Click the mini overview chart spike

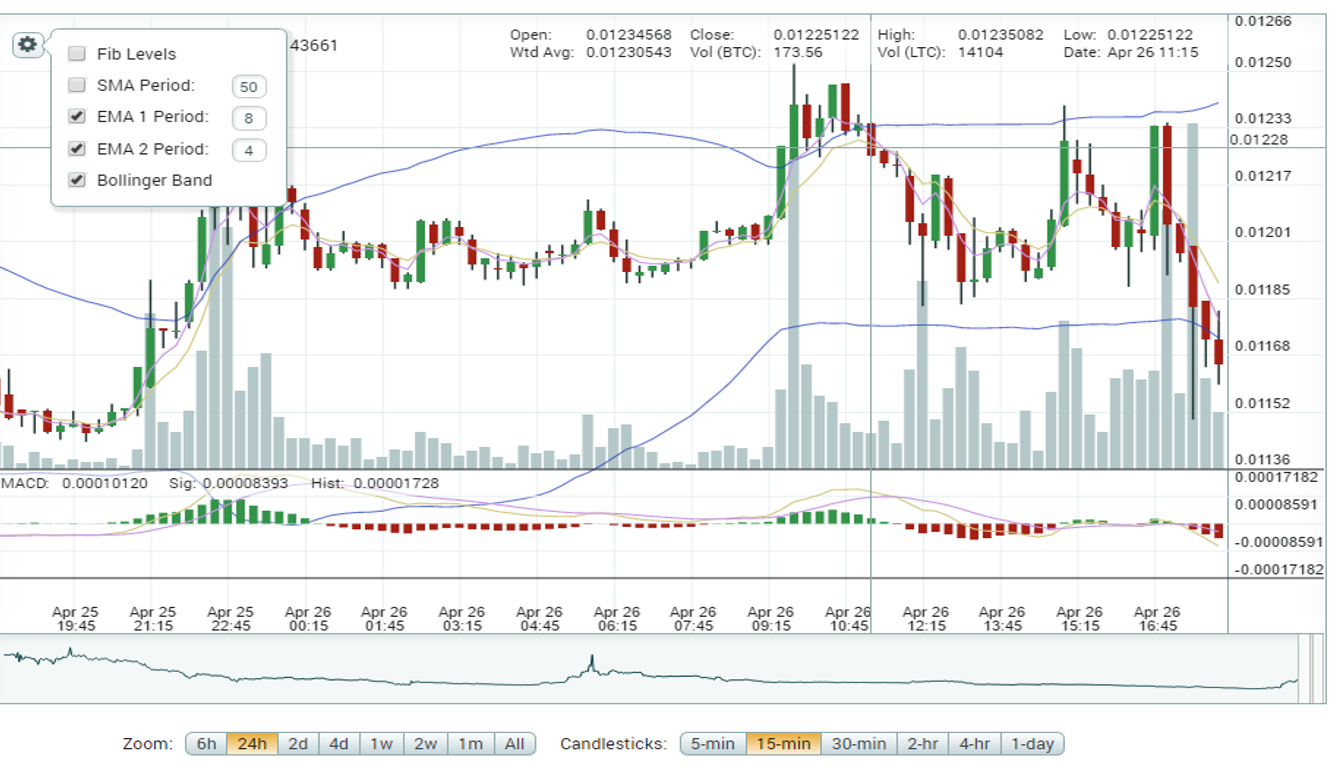tap(591, 662)
